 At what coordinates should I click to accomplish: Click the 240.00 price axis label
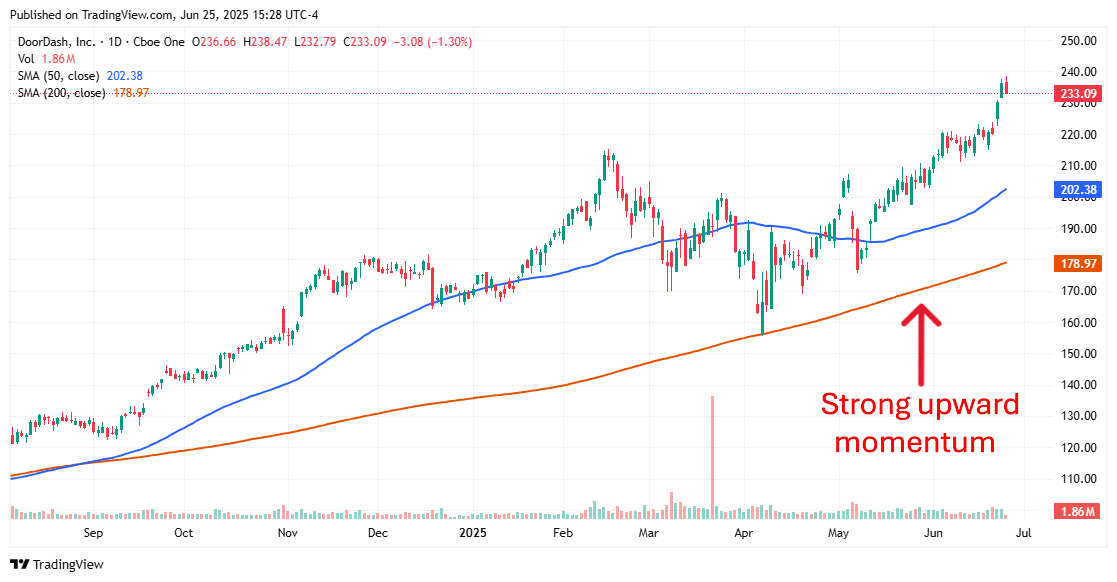tap(1079, 72)
